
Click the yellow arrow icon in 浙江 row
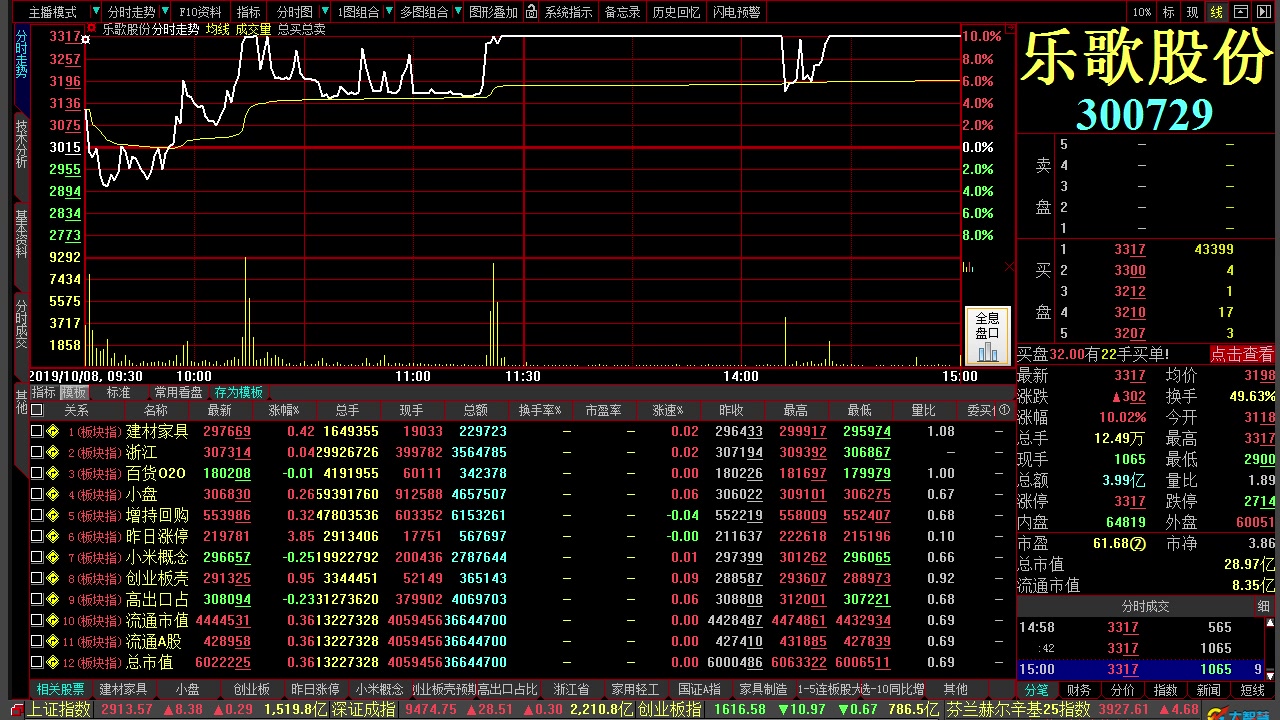[x=53, y=452]
